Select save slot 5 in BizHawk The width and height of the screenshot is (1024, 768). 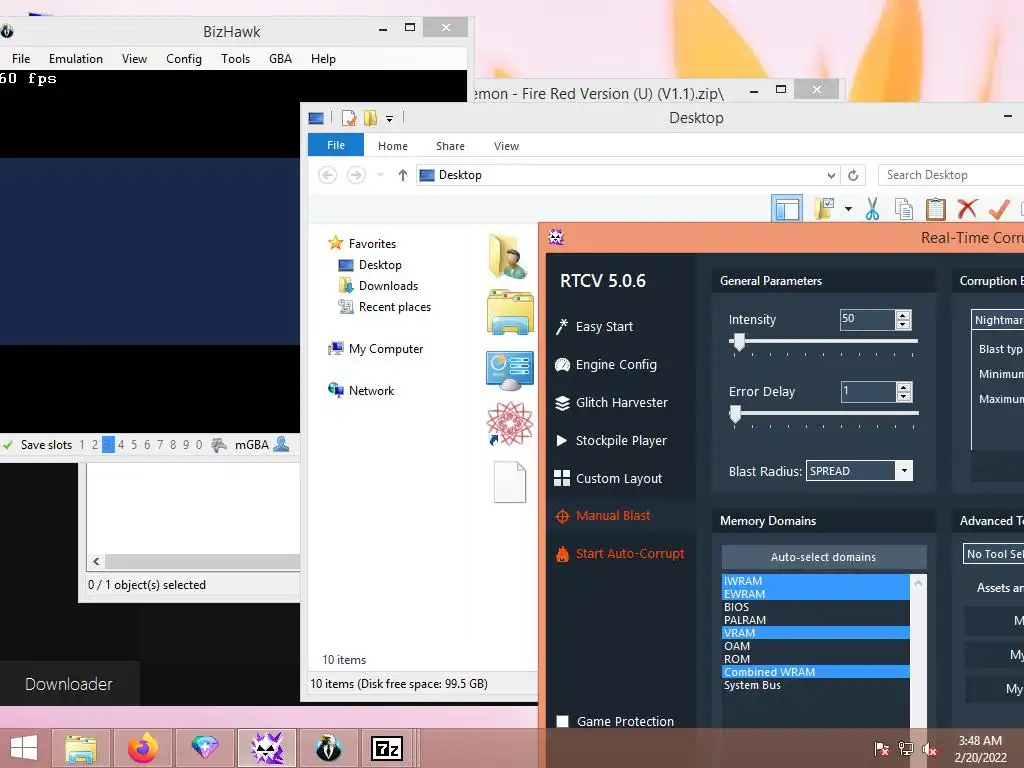pos(134,445)
